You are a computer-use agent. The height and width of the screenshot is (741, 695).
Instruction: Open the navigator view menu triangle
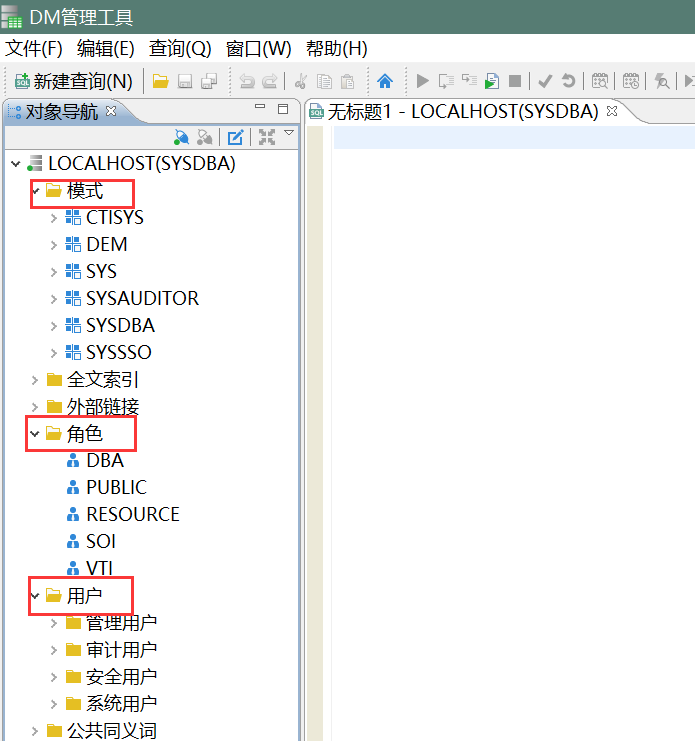coord(289,133)
